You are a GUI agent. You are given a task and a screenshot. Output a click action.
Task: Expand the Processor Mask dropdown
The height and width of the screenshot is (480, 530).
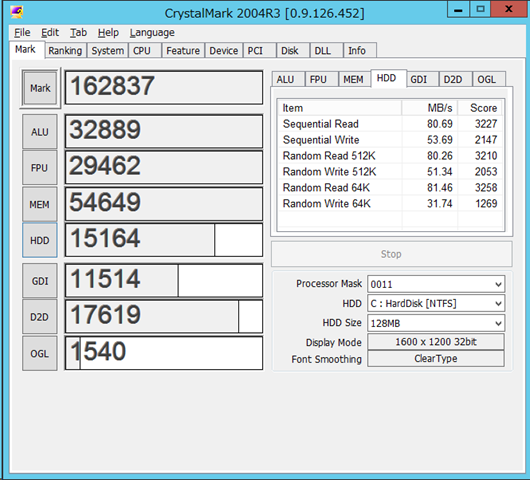[436, 284]
